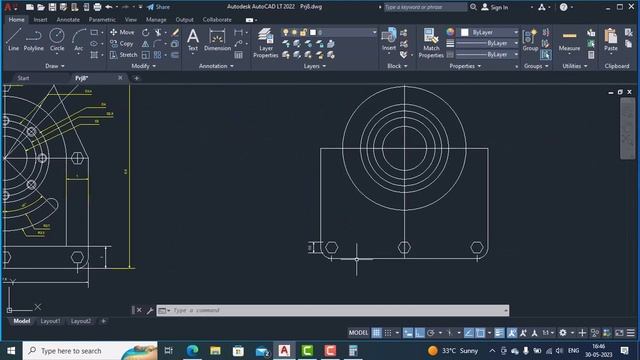The image size is (640, 360).
Task: Click the Save icon in quick access toolbar
Action: 52,7
